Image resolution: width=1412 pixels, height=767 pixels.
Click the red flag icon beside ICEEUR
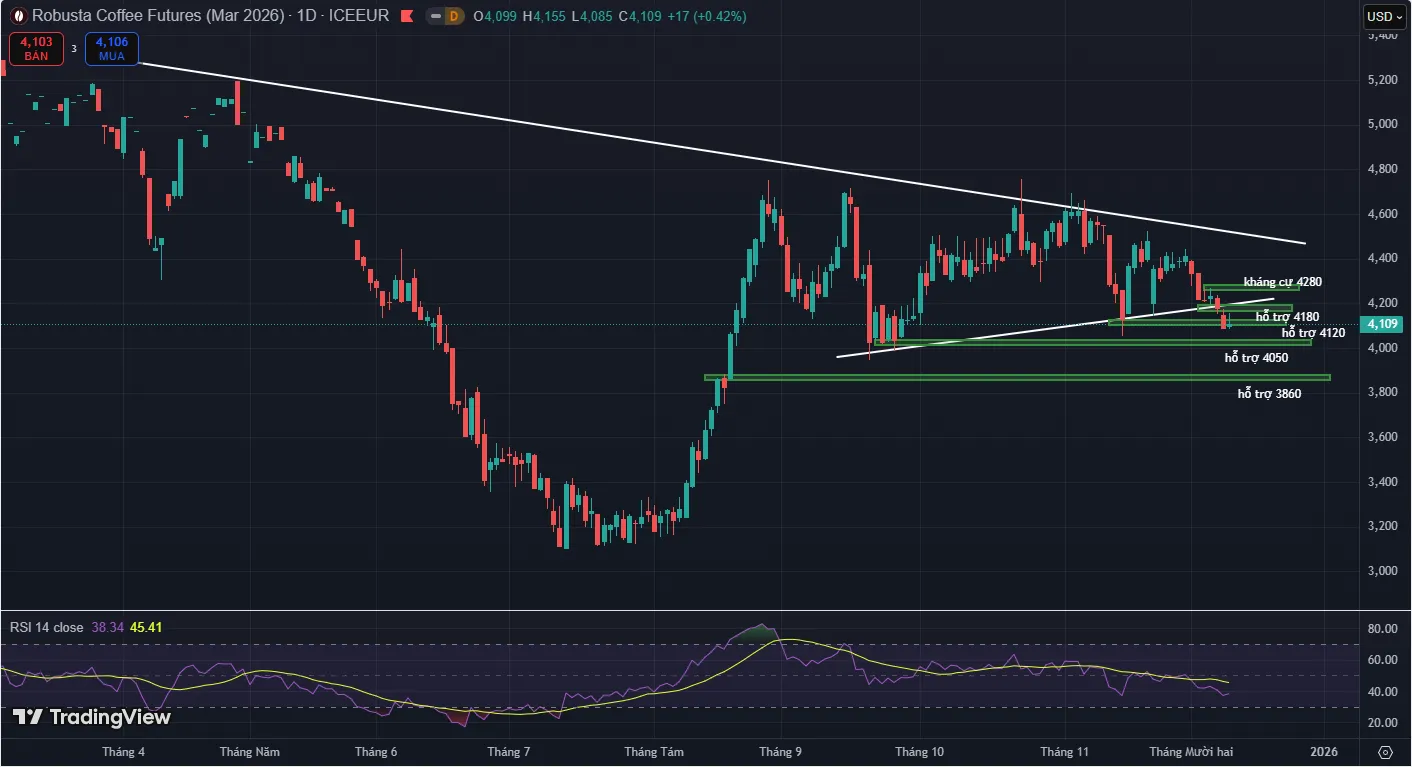tap(405, 16)
